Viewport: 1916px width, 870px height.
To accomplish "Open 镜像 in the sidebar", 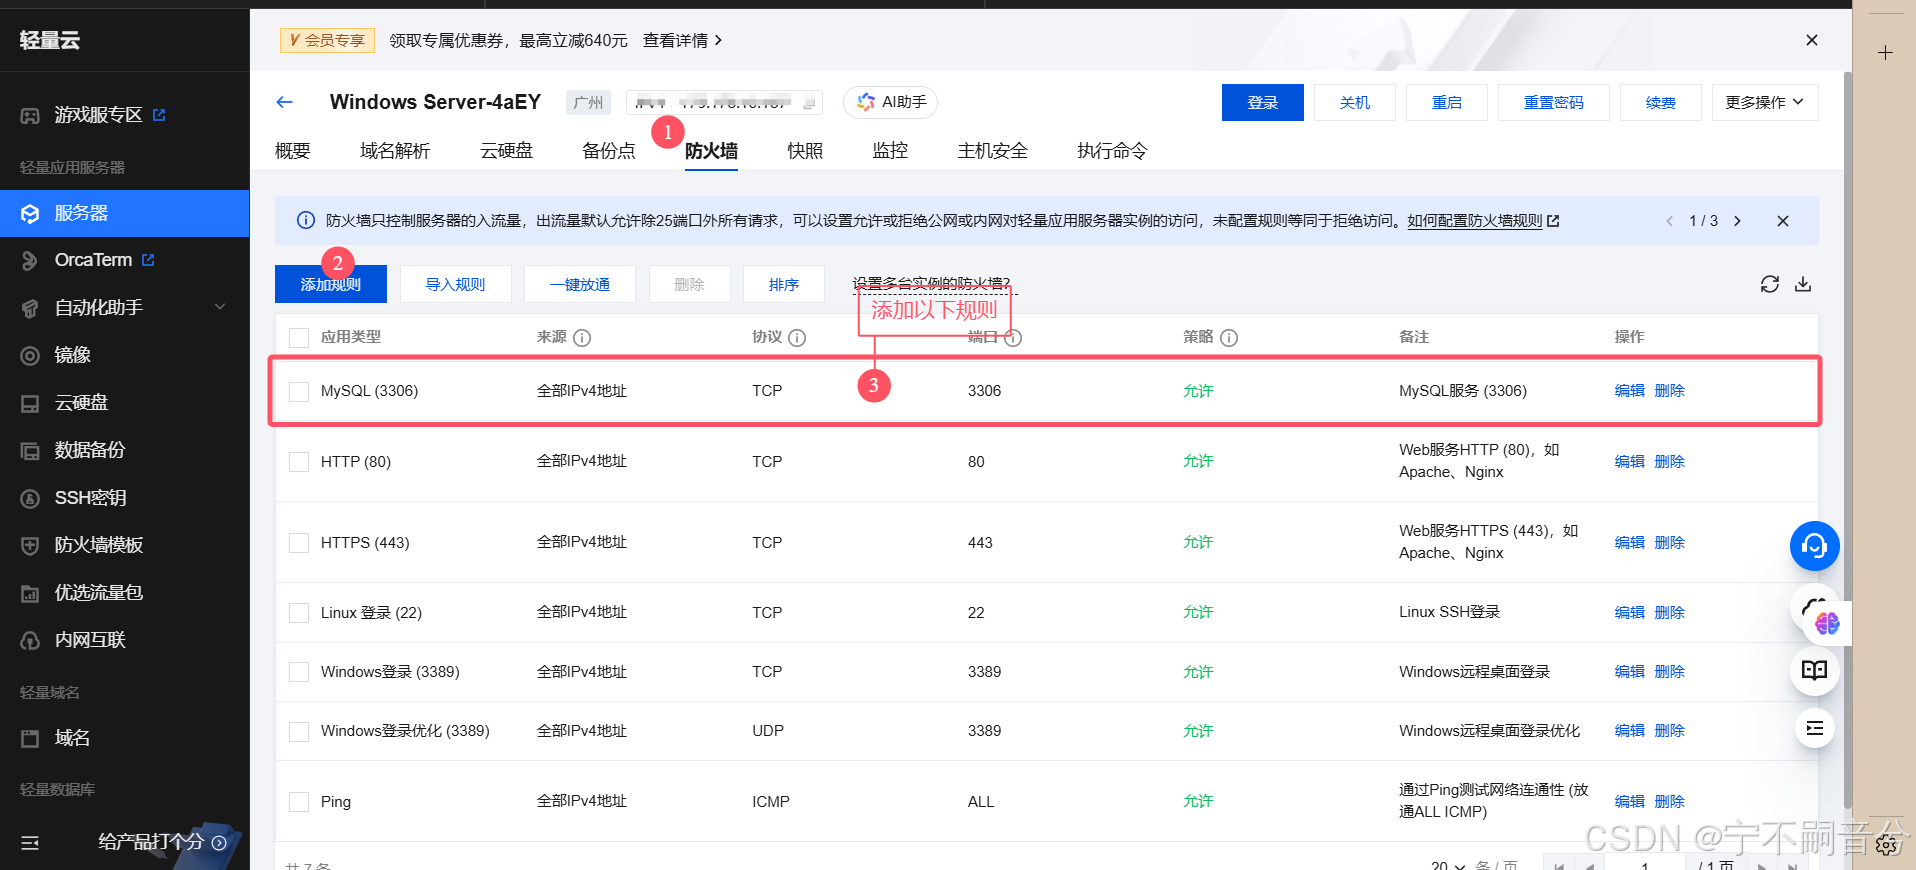I will tap(72, 355).
